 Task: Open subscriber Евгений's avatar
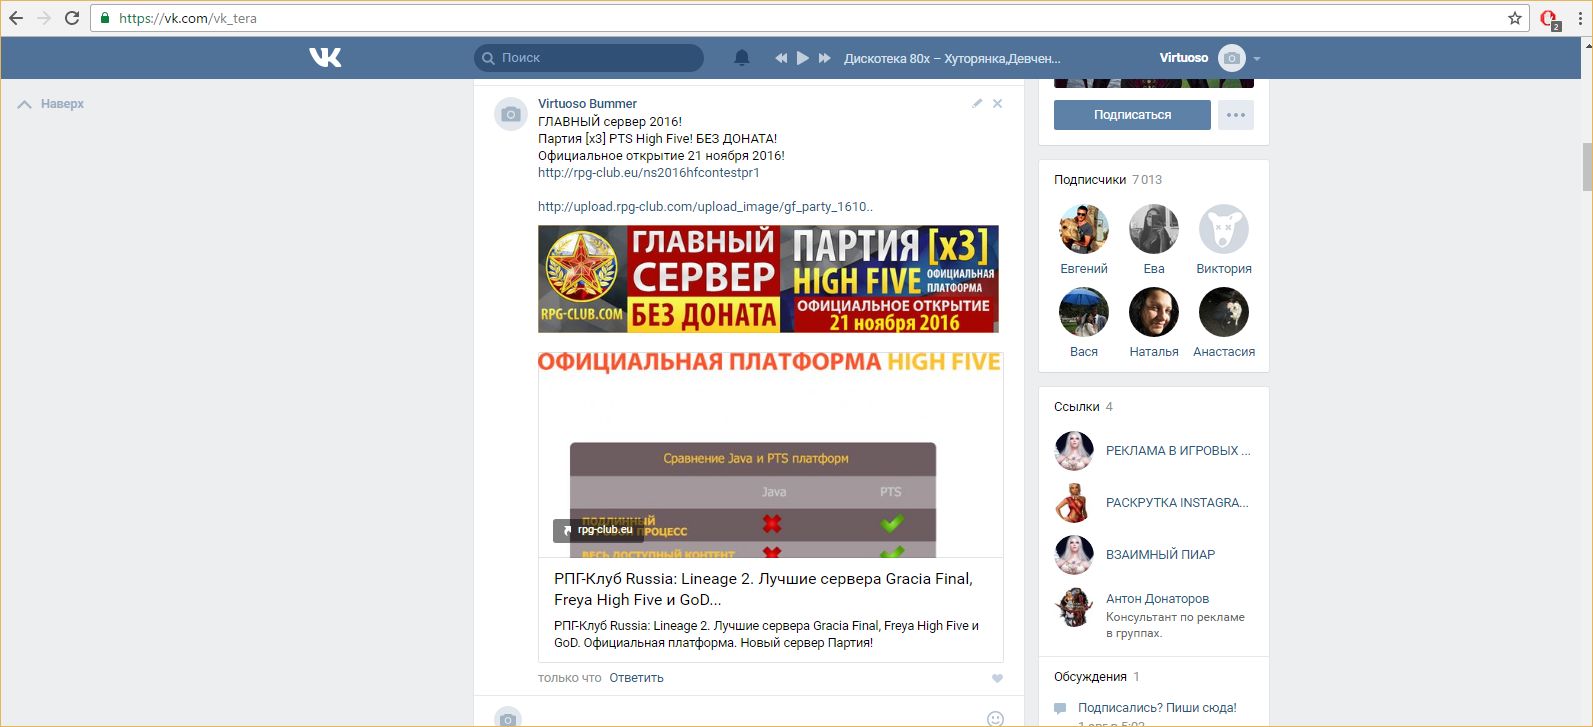(1084, 230)
